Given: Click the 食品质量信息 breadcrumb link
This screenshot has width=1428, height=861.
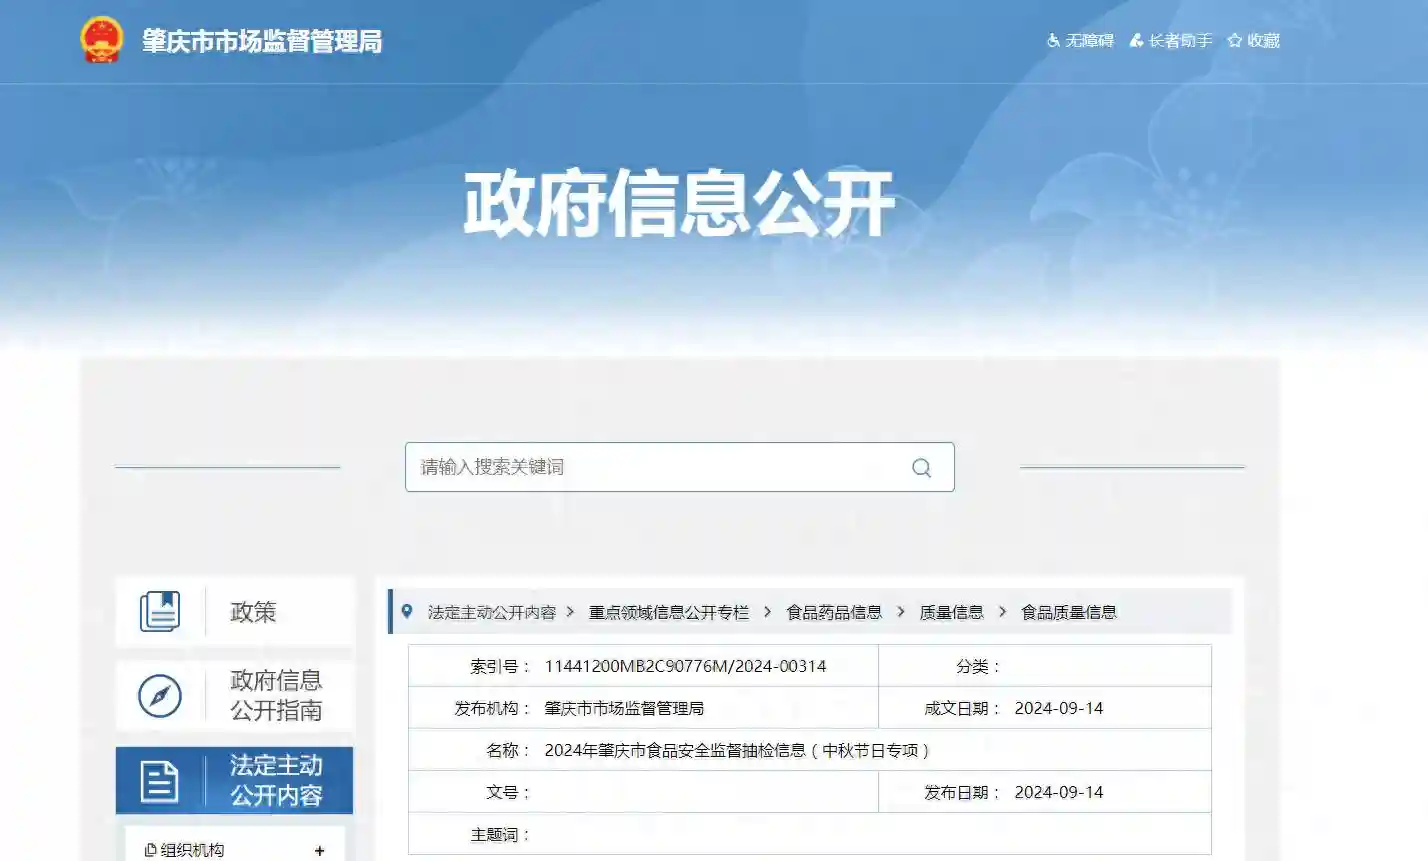Looking at the screenshot, I should [x=1067, y=613].
